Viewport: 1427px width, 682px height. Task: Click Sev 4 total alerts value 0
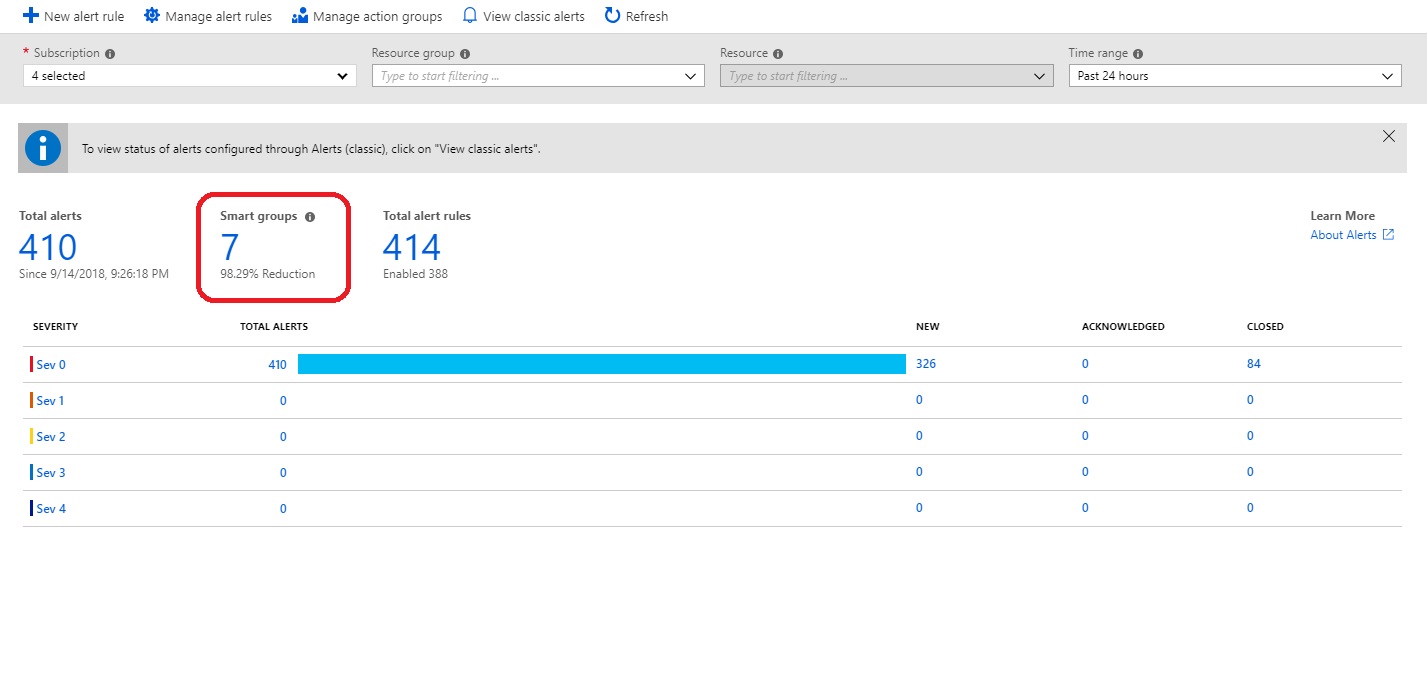(x=283, y=509)
